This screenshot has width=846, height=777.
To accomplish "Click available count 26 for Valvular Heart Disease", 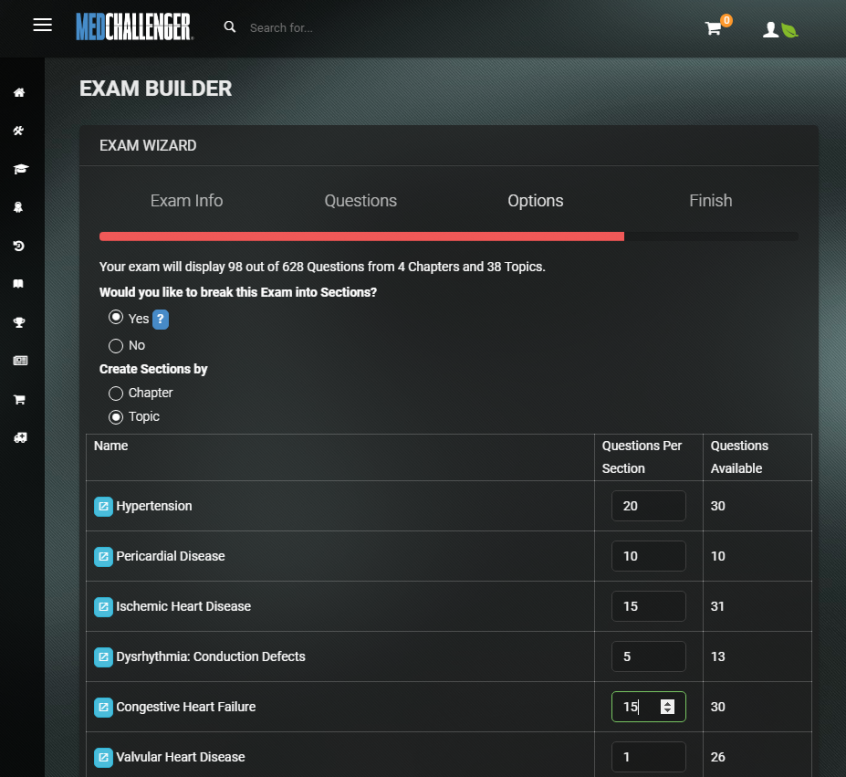I will coord(718,757).
